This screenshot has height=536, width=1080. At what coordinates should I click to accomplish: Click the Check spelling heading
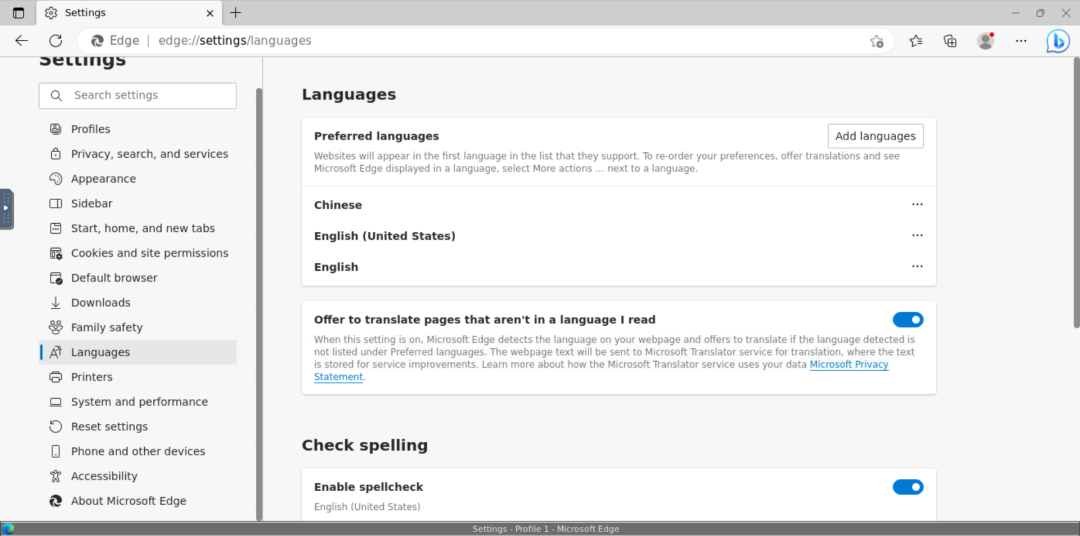tap(364, 445)
